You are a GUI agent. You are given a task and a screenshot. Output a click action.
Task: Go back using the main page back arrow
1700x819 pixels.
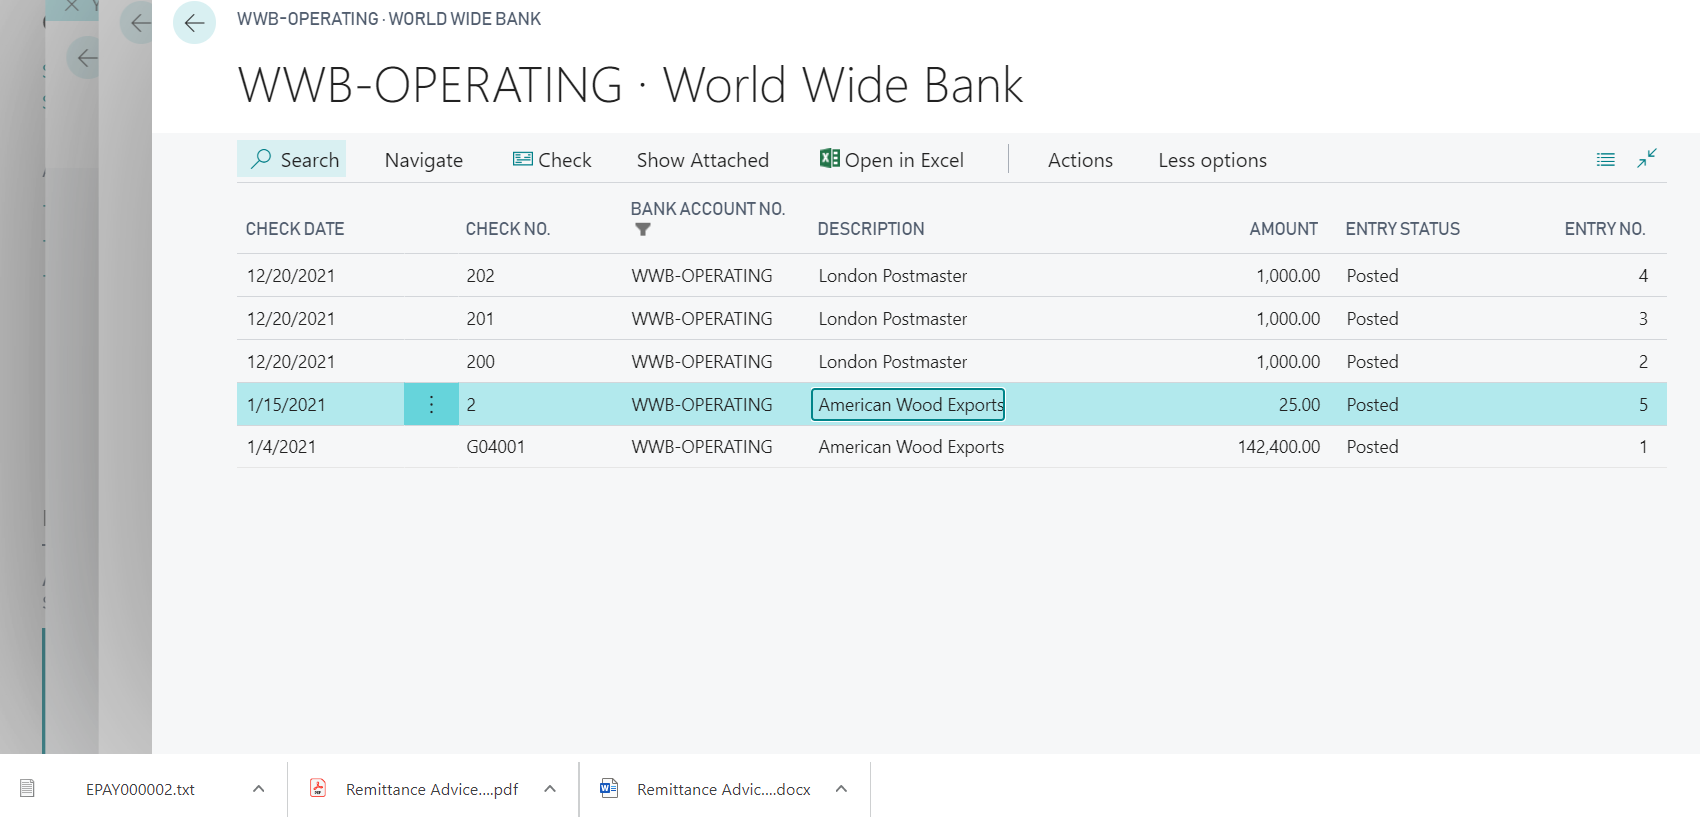194,23
